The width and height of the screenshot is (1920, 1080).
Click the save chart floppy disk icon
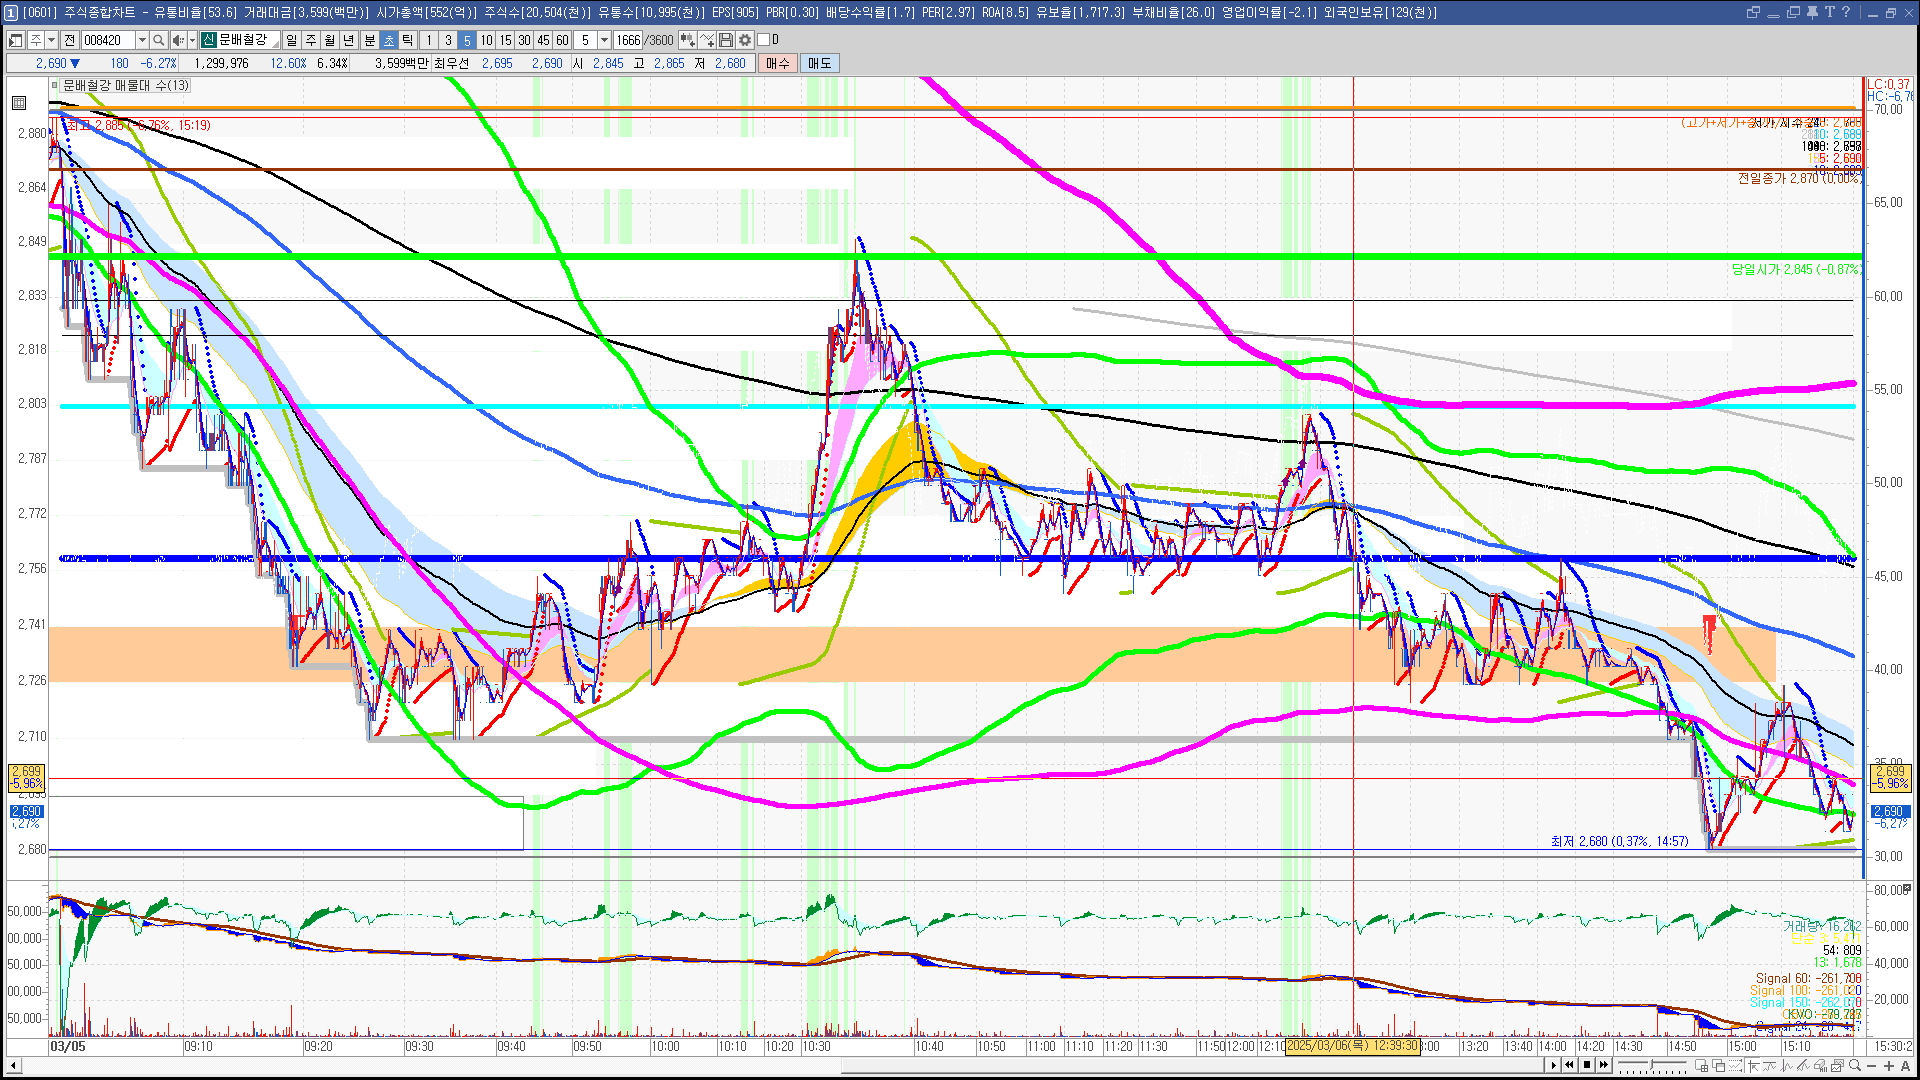[726, 40]
